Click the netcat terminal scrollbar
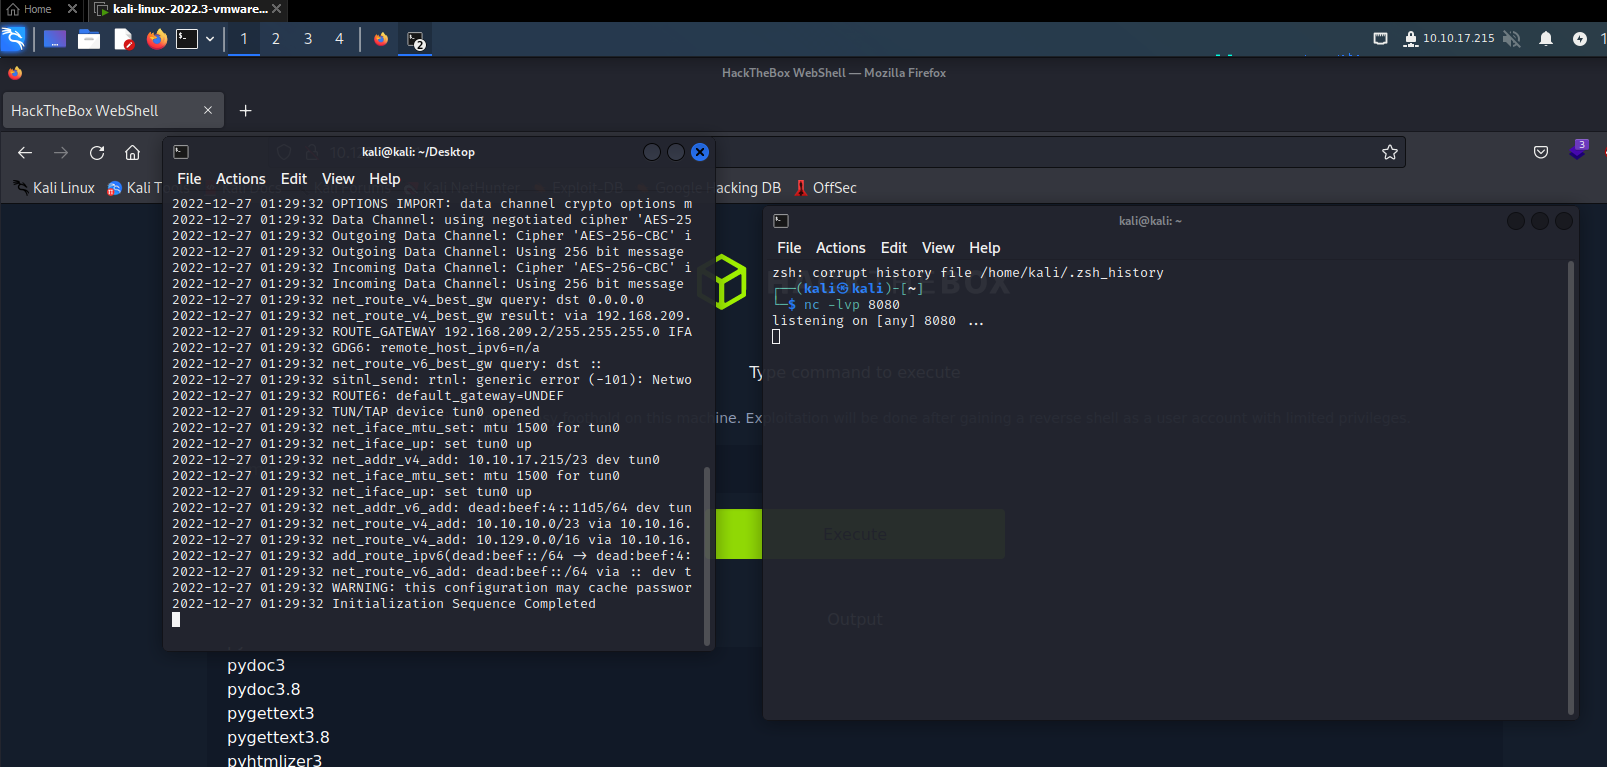The image size is (1607, 767). [1571, 488]
